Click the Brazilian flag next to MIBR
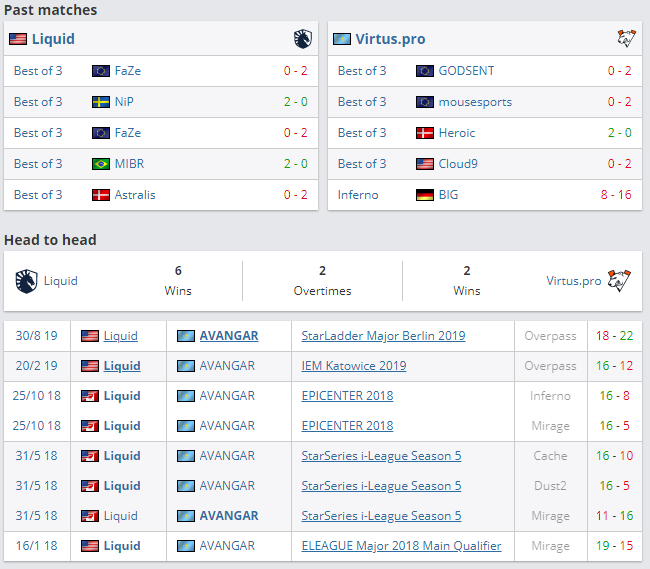The image size is (650, 569). 101,164
